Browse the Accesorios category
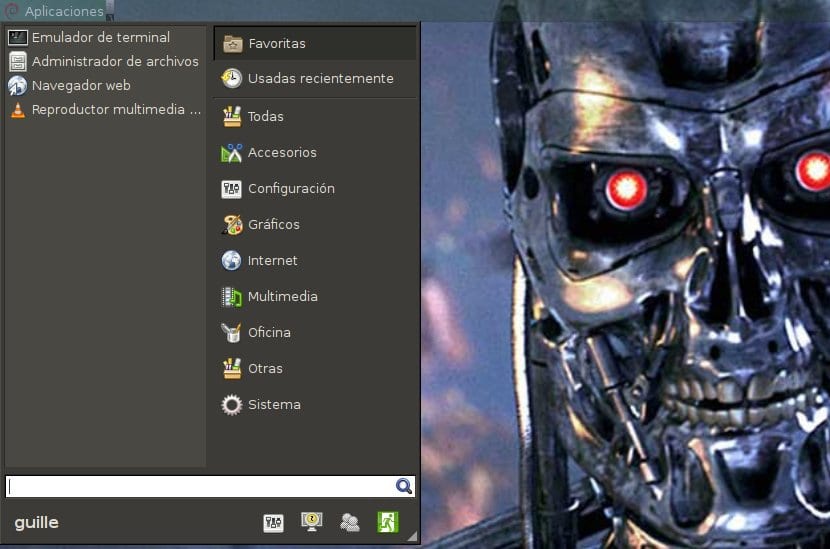Screen dimensions: 830x549 point(315,152)
